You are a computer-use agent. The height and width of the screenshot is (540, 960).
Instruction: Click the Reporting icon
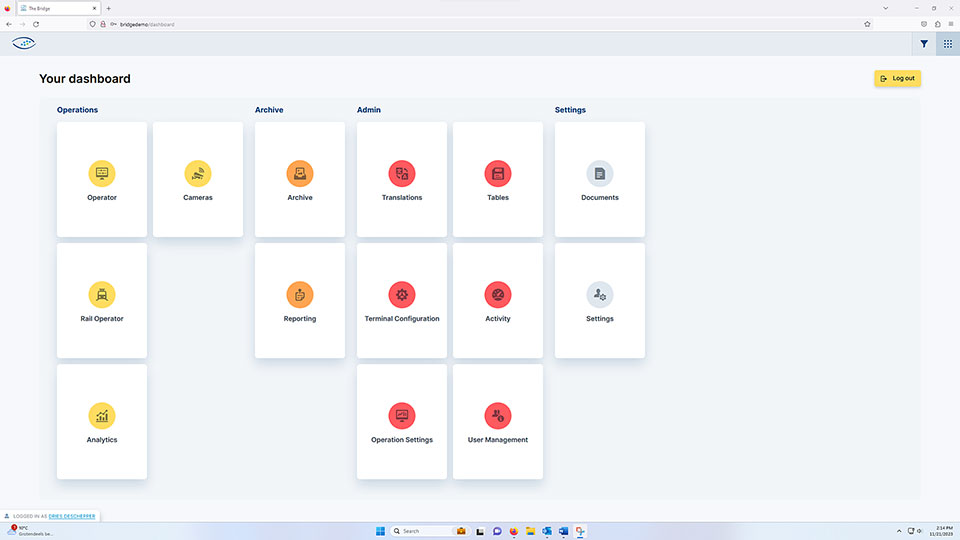point(300,294)
